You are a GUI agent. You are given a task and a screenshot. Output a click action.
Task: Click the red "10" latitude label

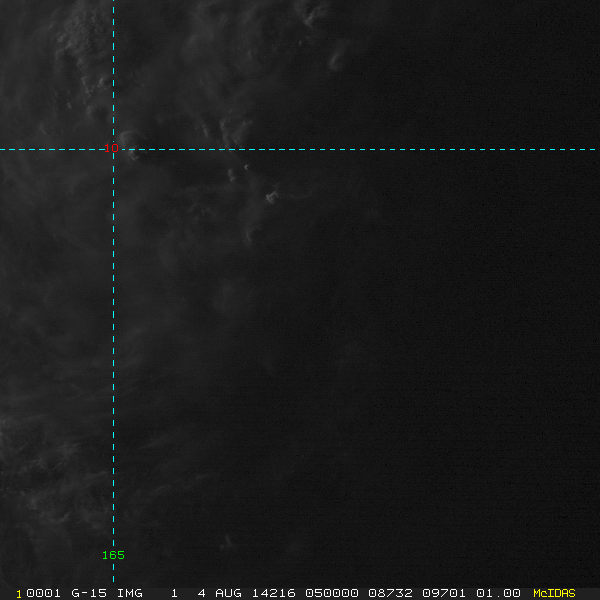114,148
